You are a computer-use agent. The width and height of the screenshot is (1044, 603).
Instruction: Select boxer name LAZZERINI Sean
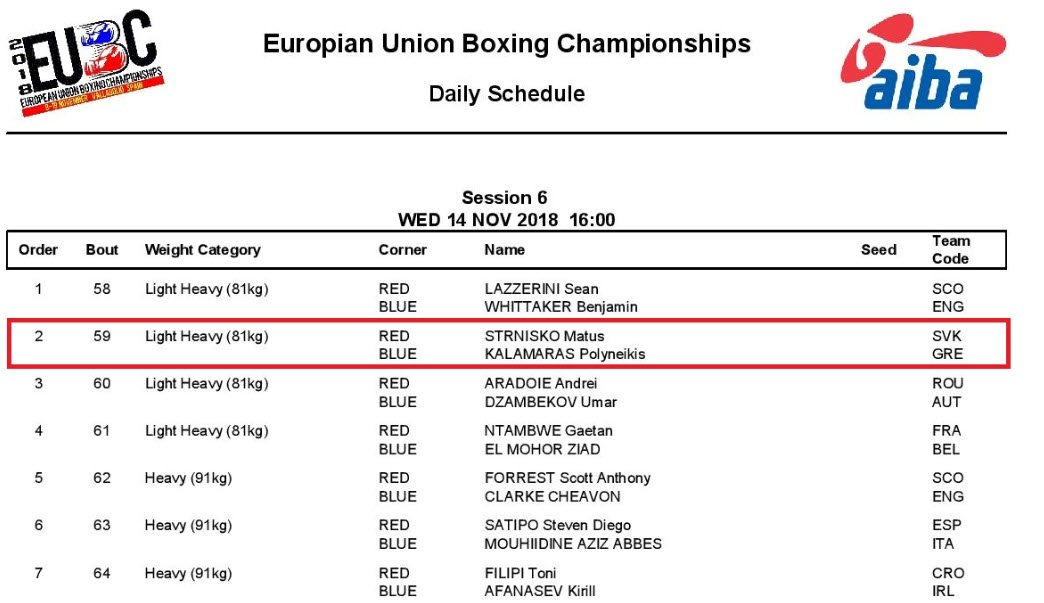[541, 289]
